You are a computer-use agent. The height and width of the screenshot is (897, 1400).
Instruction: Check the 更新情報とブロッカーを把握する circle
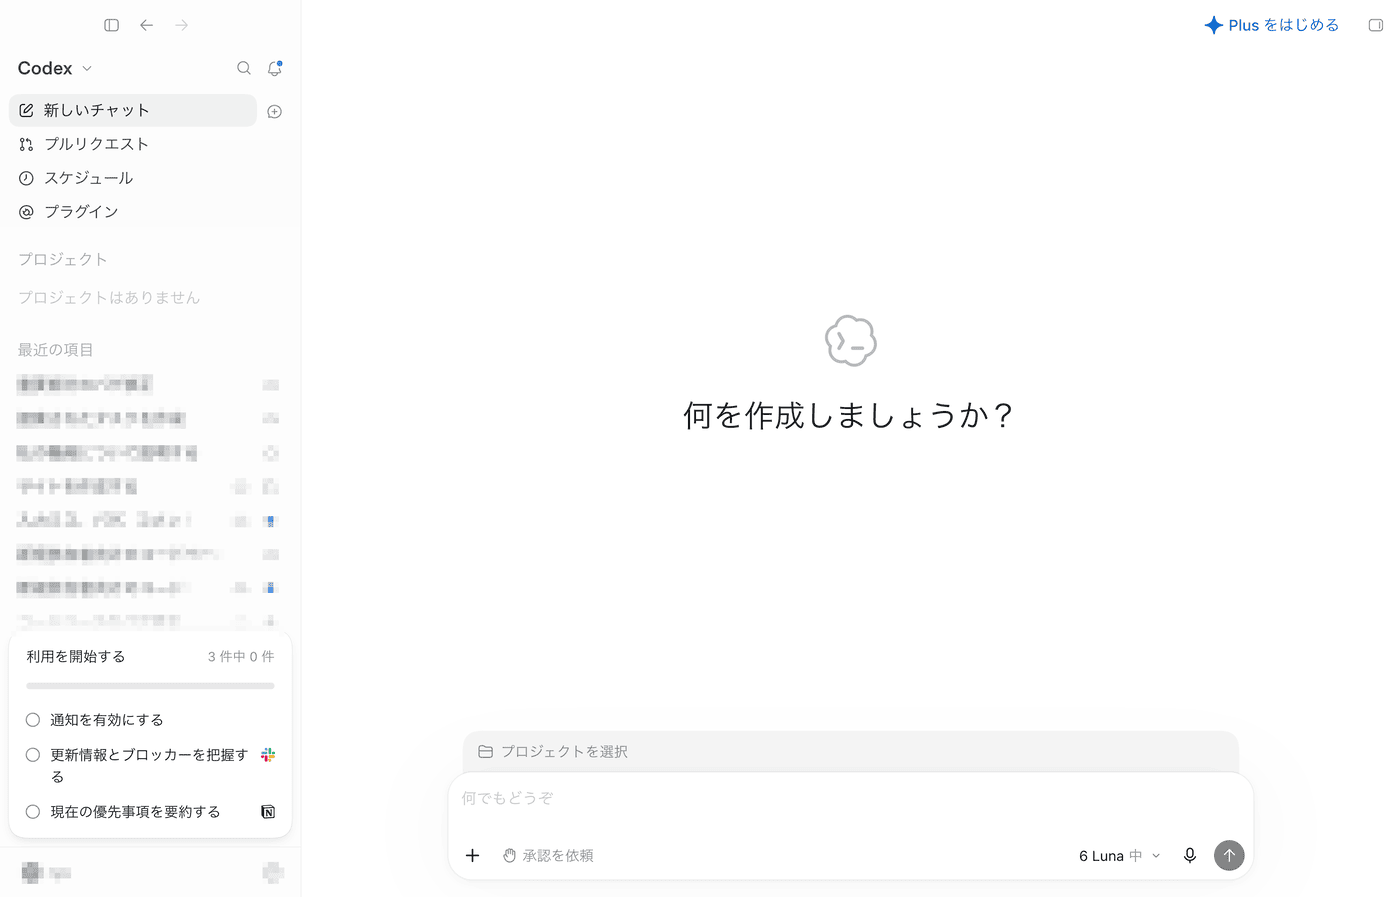pyautogui.click(x=33, y=755)
